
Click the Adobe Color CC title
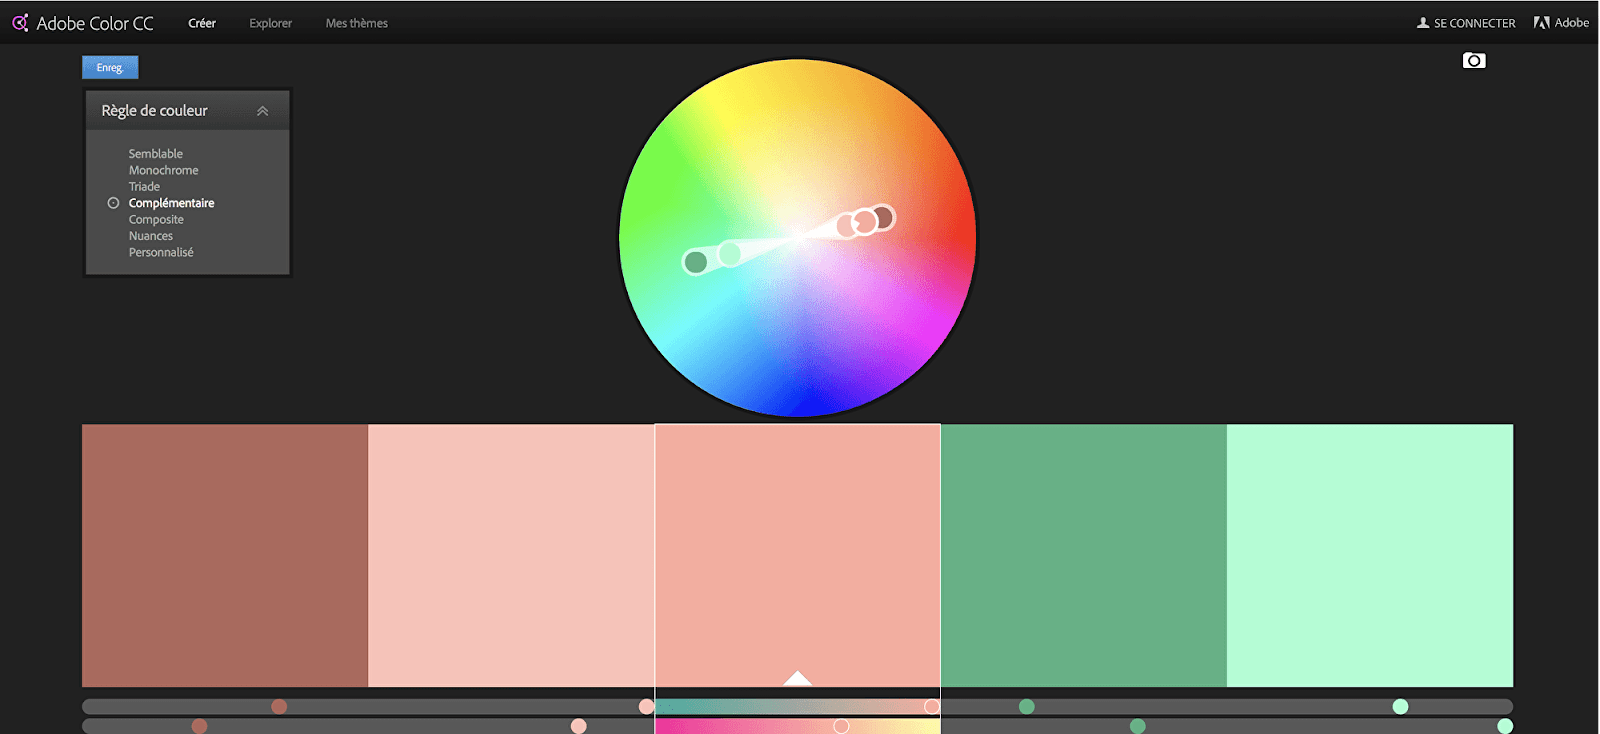95,23
